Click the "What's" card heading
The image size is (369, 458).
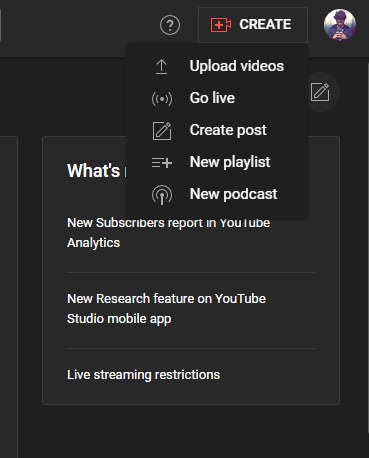pos(93,171)
